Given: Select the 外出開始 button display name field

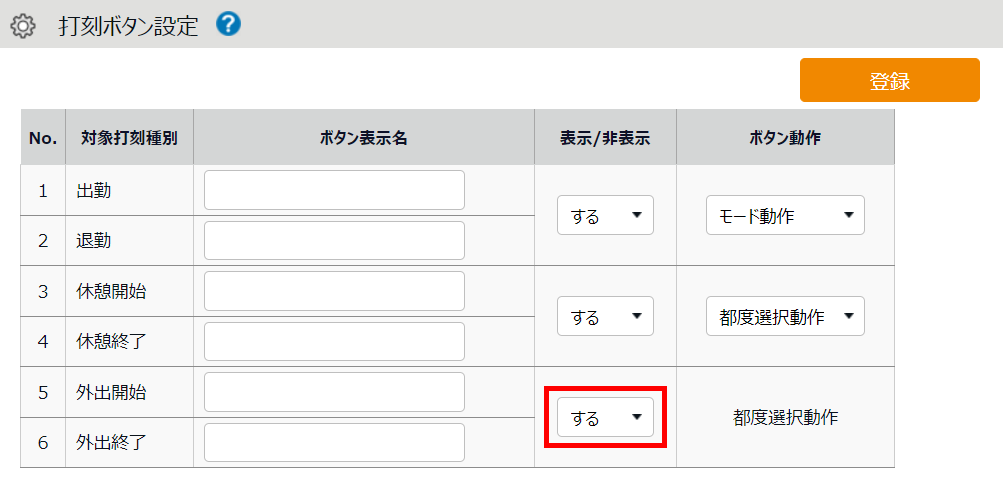Looking at the screenshot, I should 334,392.
